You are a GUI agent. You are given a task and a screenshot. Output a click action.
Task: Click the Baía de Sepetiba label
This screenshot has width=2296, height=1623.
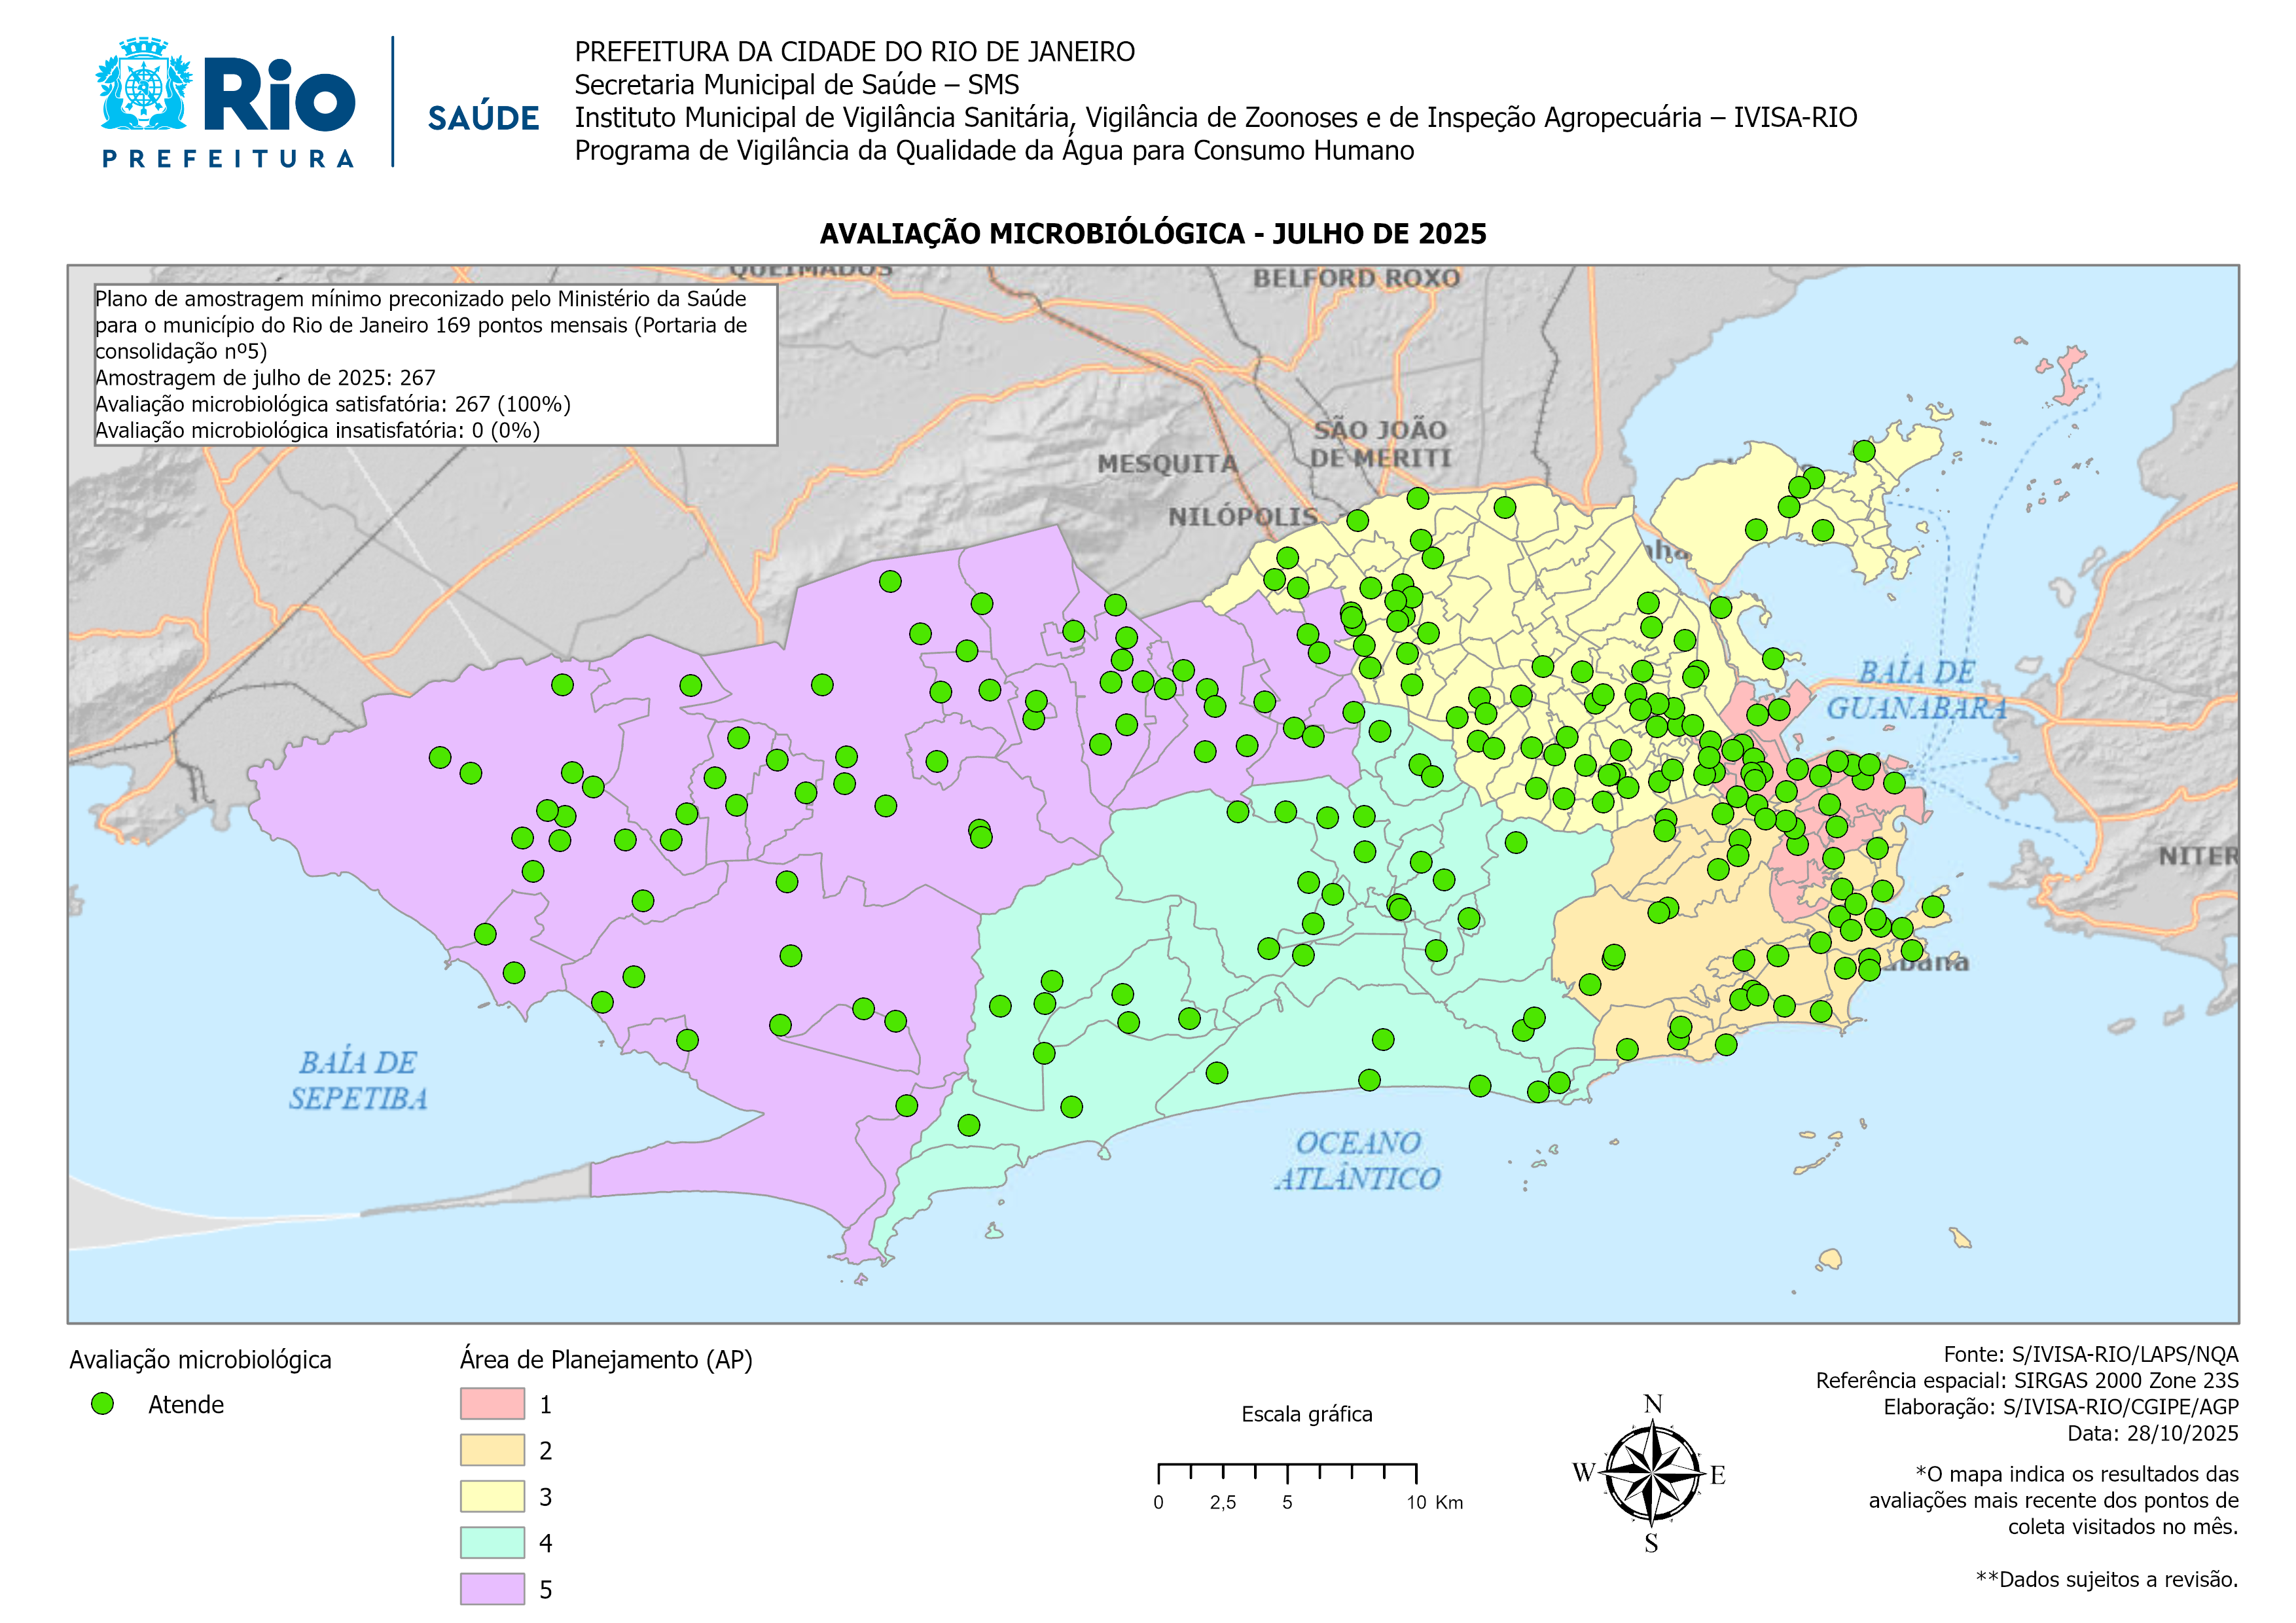coord(358,1080)
